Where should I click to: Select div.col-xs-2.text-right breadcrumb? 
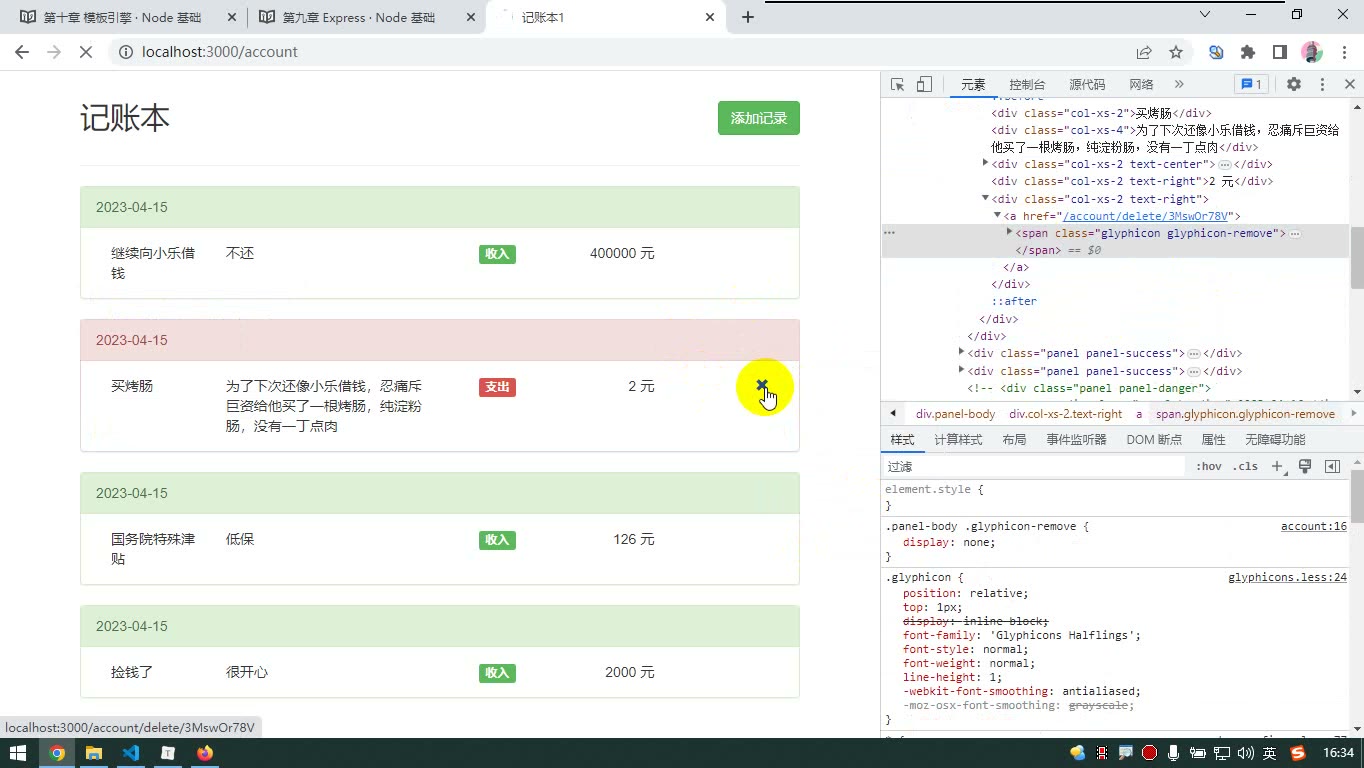[1066, 414]
